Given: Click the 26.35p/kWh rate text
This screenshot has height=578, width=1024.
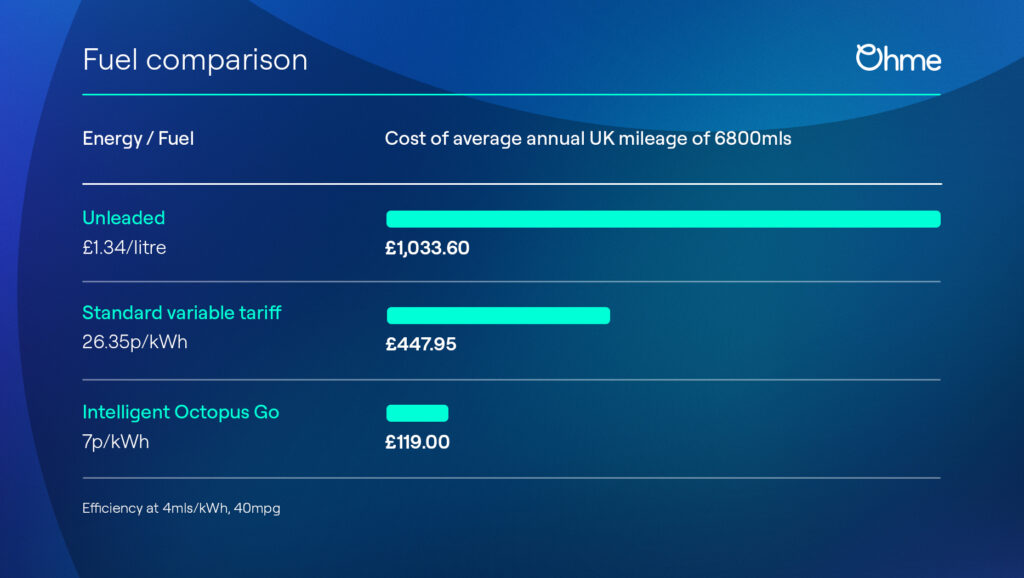Looking at the screenshot, I should [x=135, y=342].
